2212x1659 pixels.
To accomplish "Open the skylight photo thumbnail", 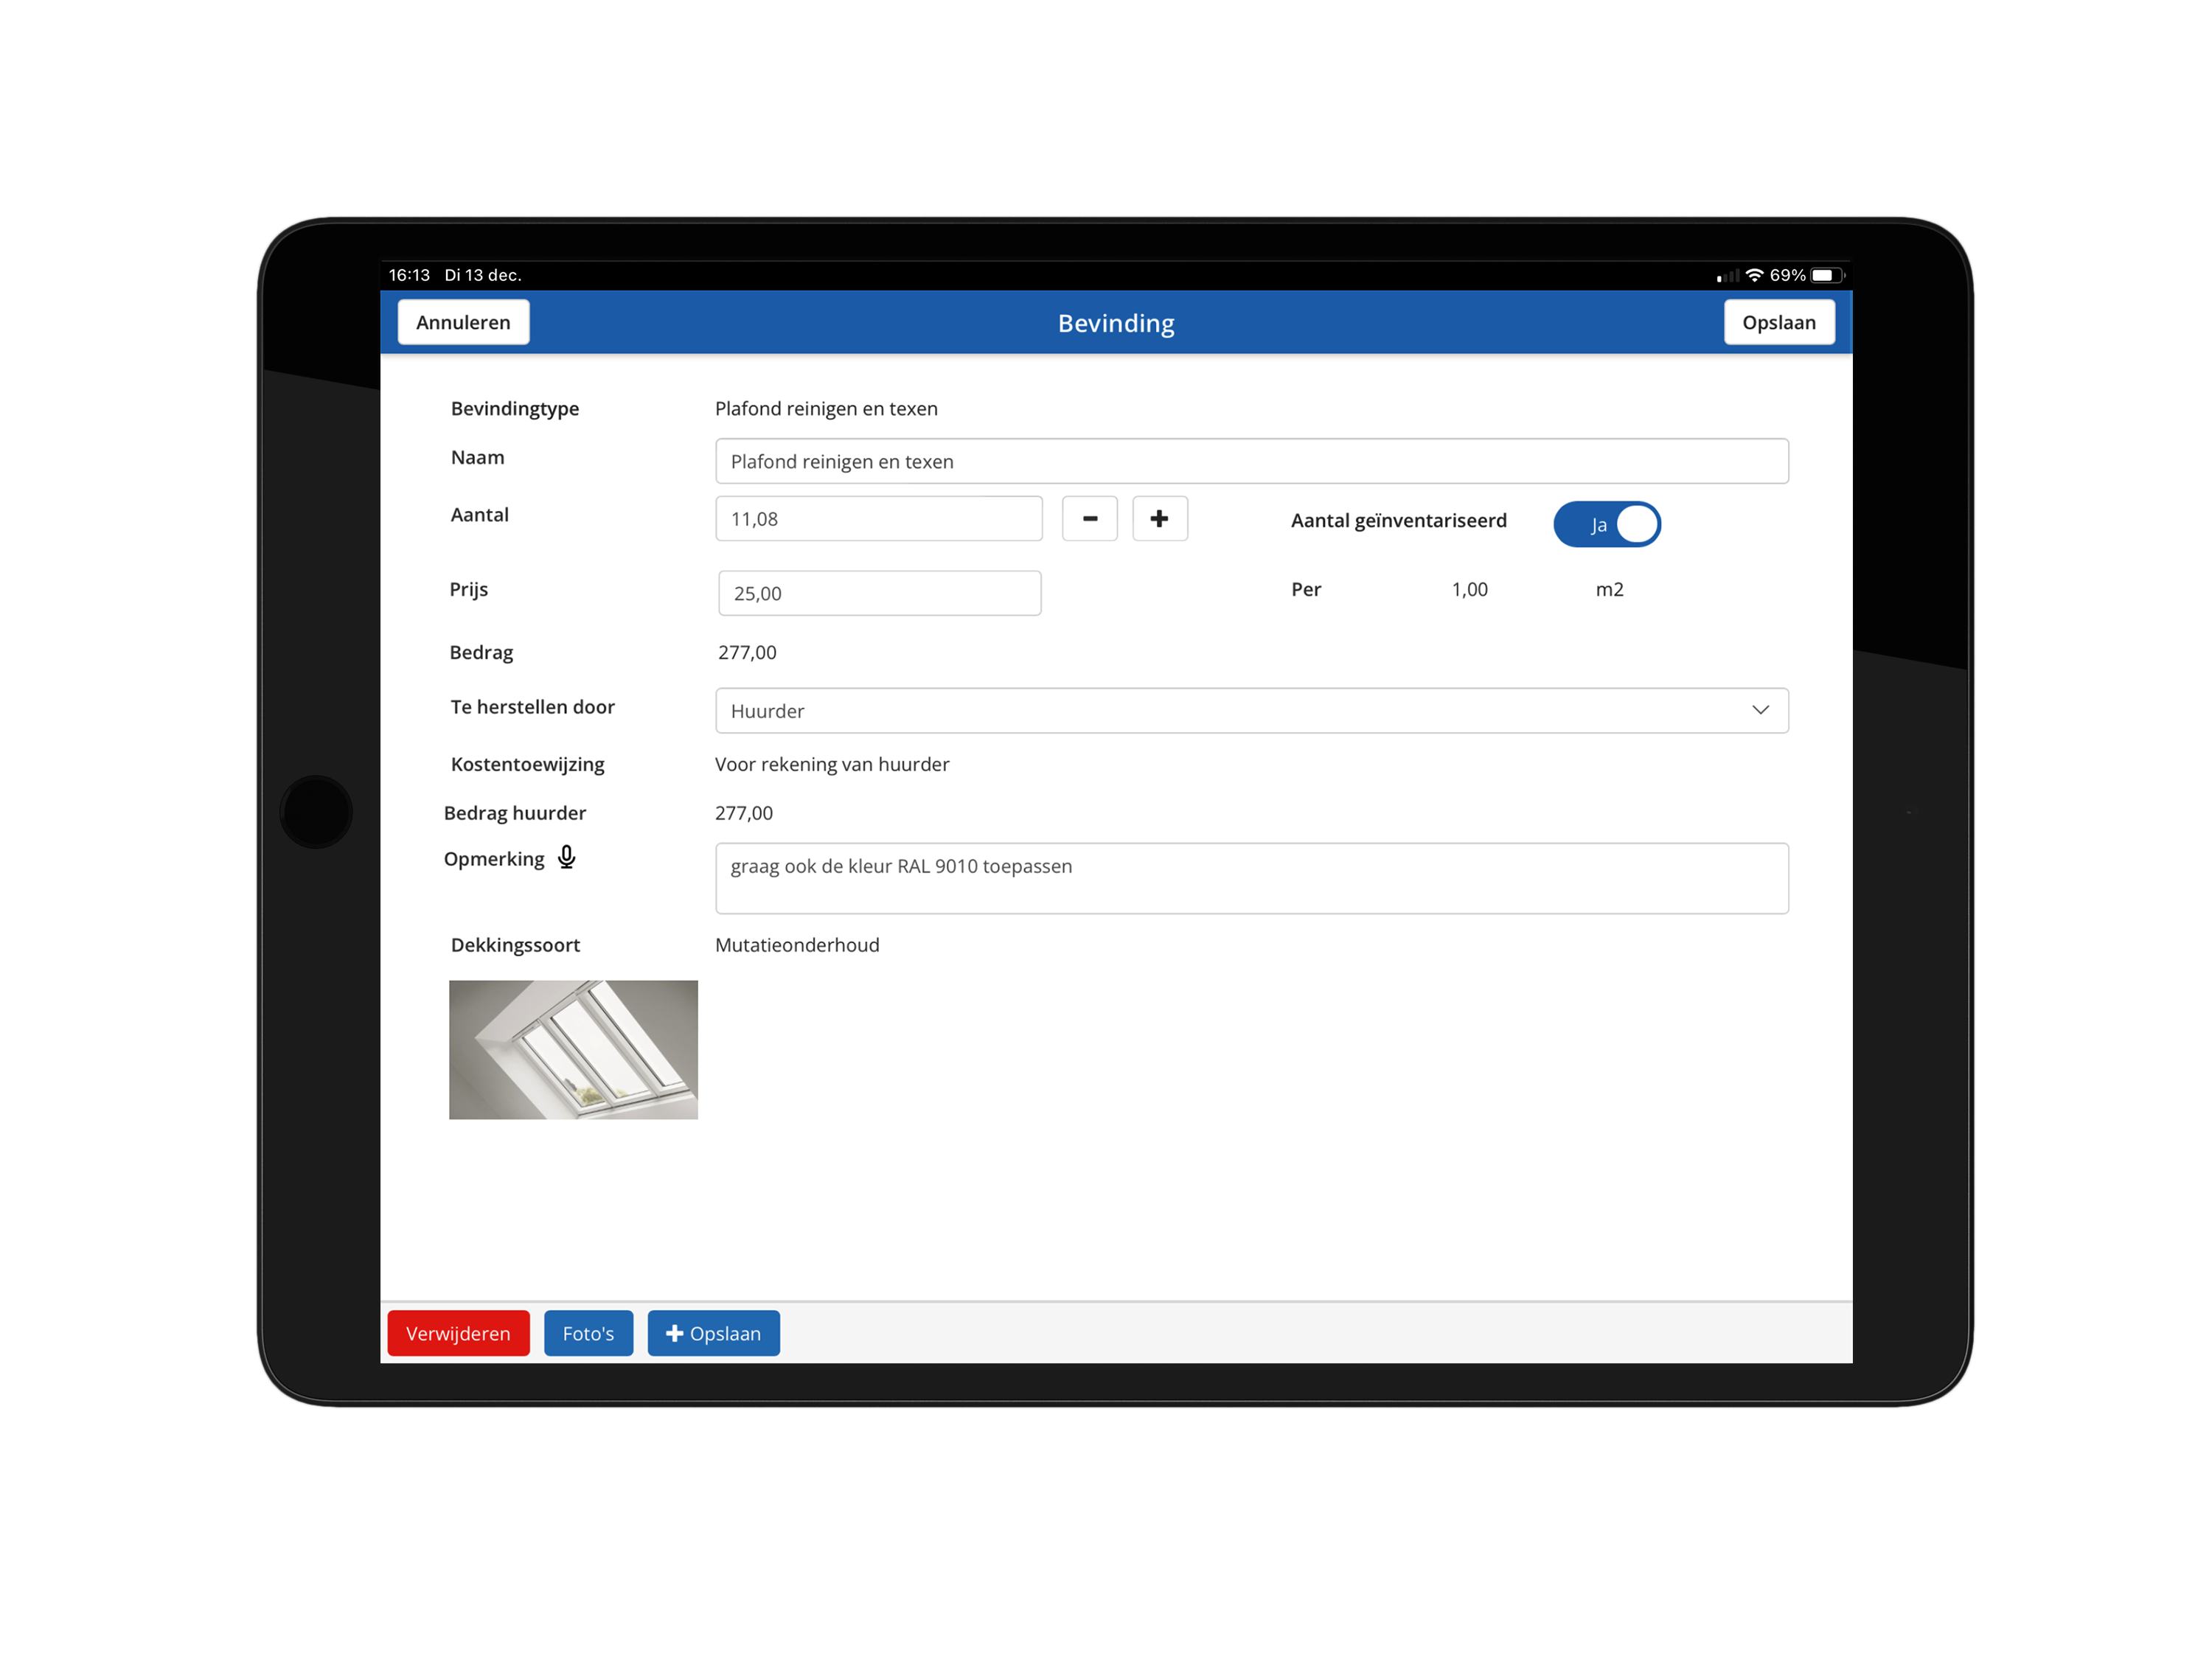I will click(x=573, y=1049).
